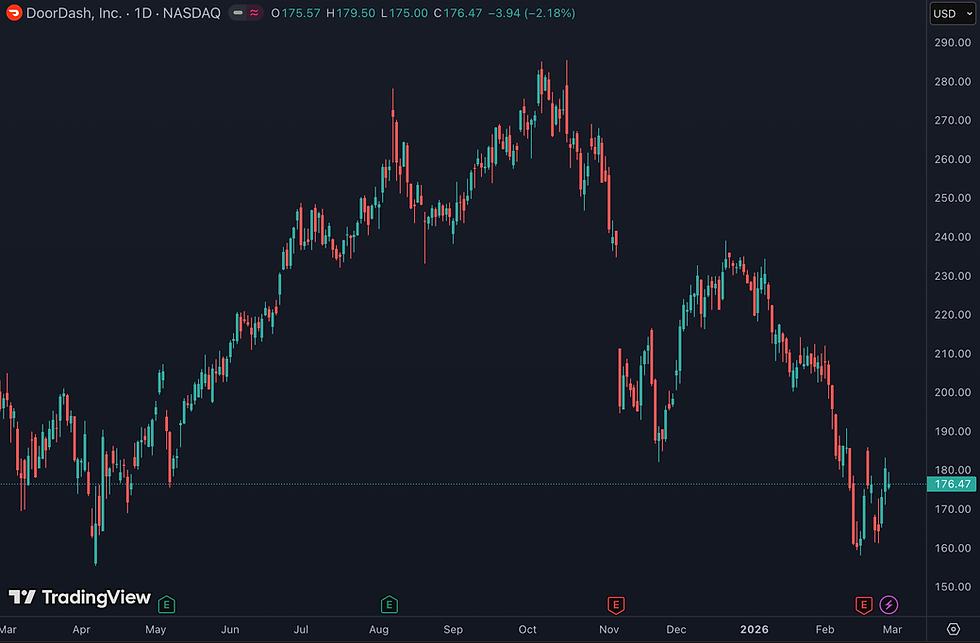Click the Oct label on time axis
The image size is (980, 643).
click(x=527, y=629)
